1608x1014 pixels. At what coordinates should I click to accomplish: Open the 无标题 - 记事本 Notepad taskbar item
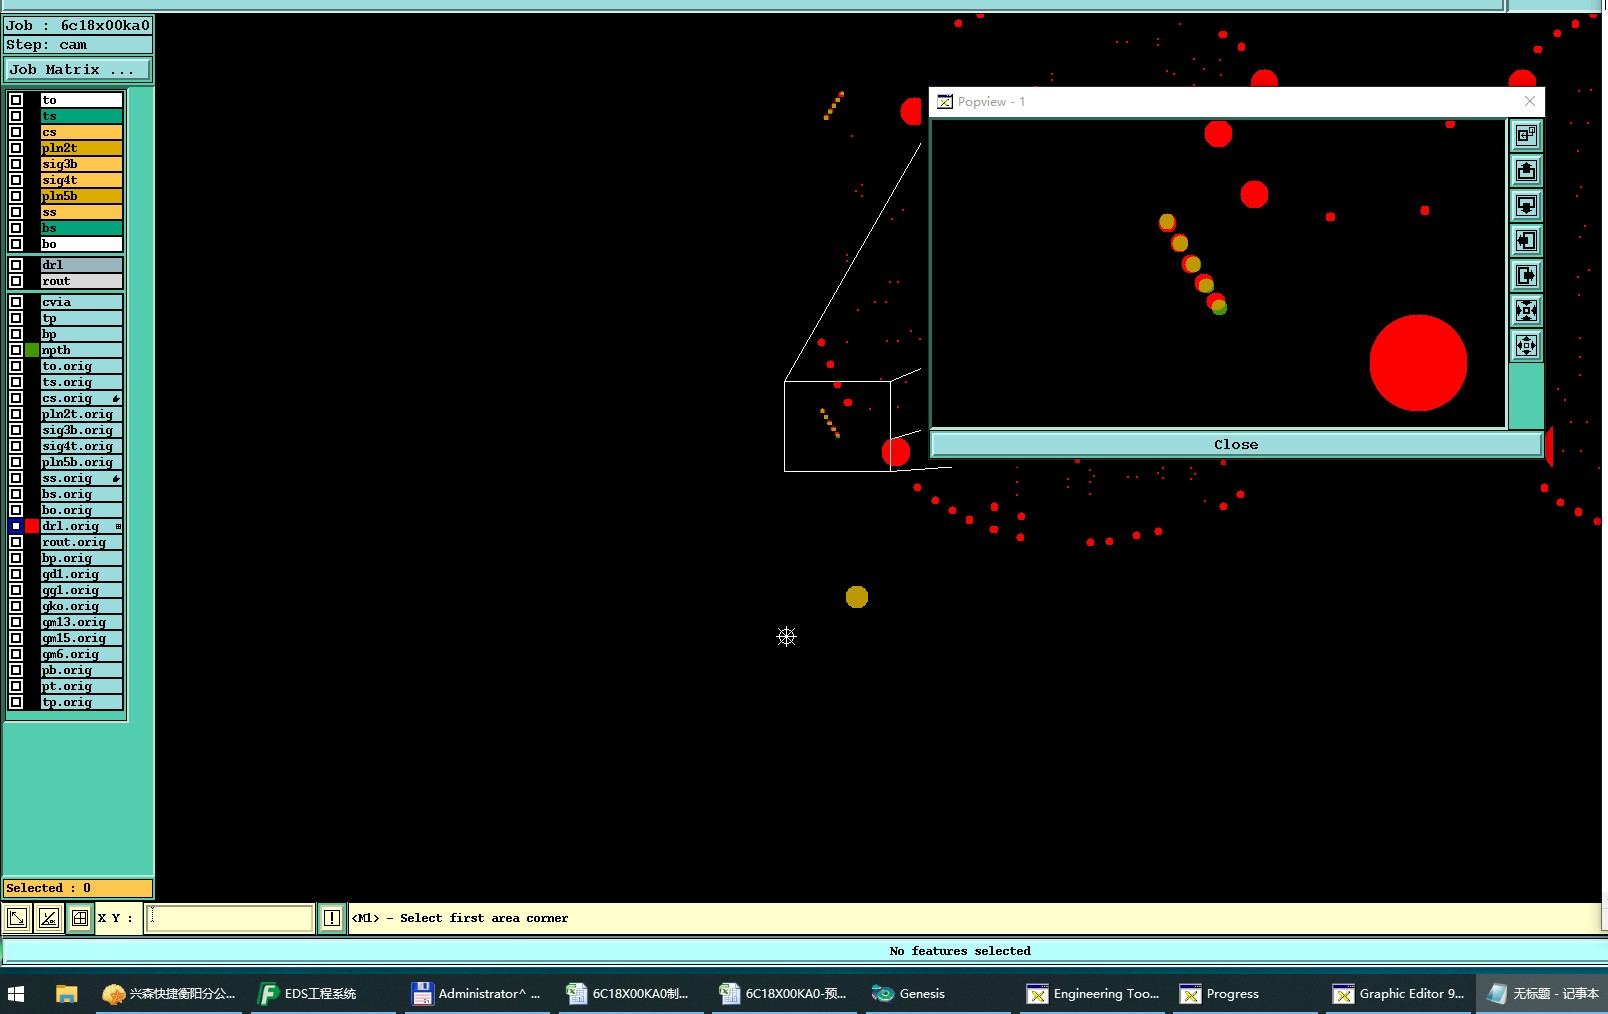(x=1543, y=993)
